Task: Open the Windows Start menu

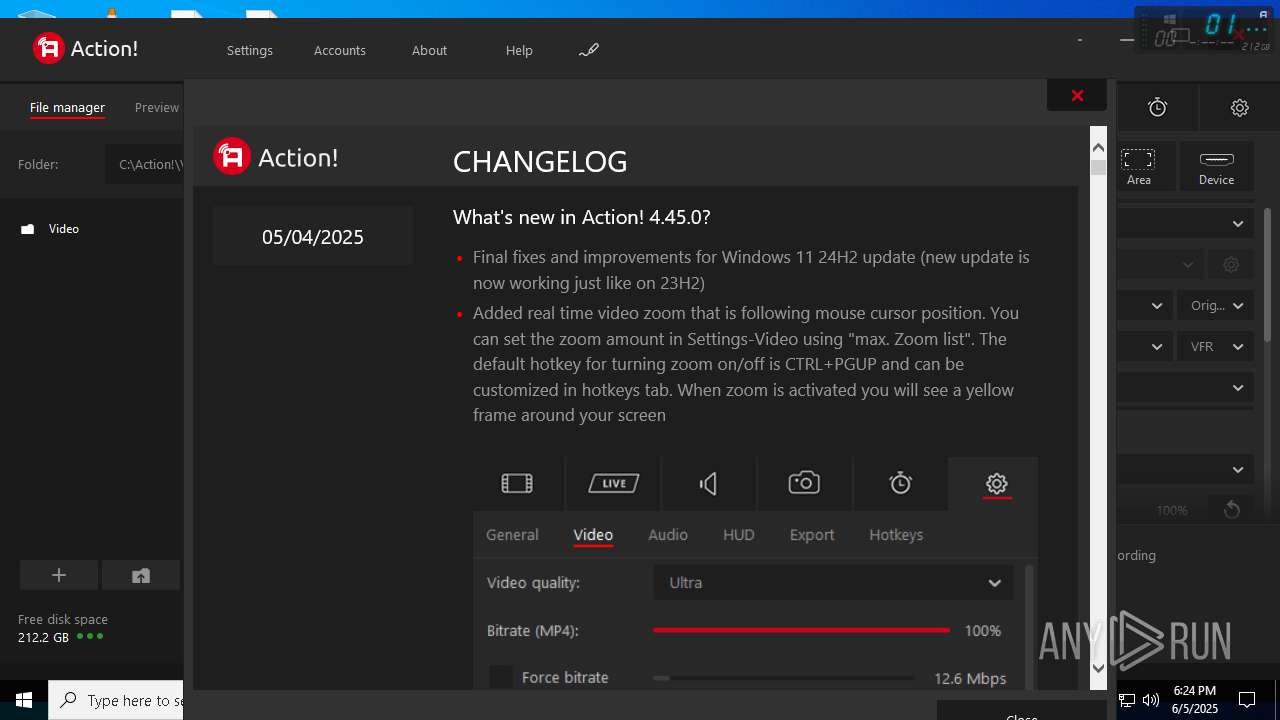Action: [24, 700]
